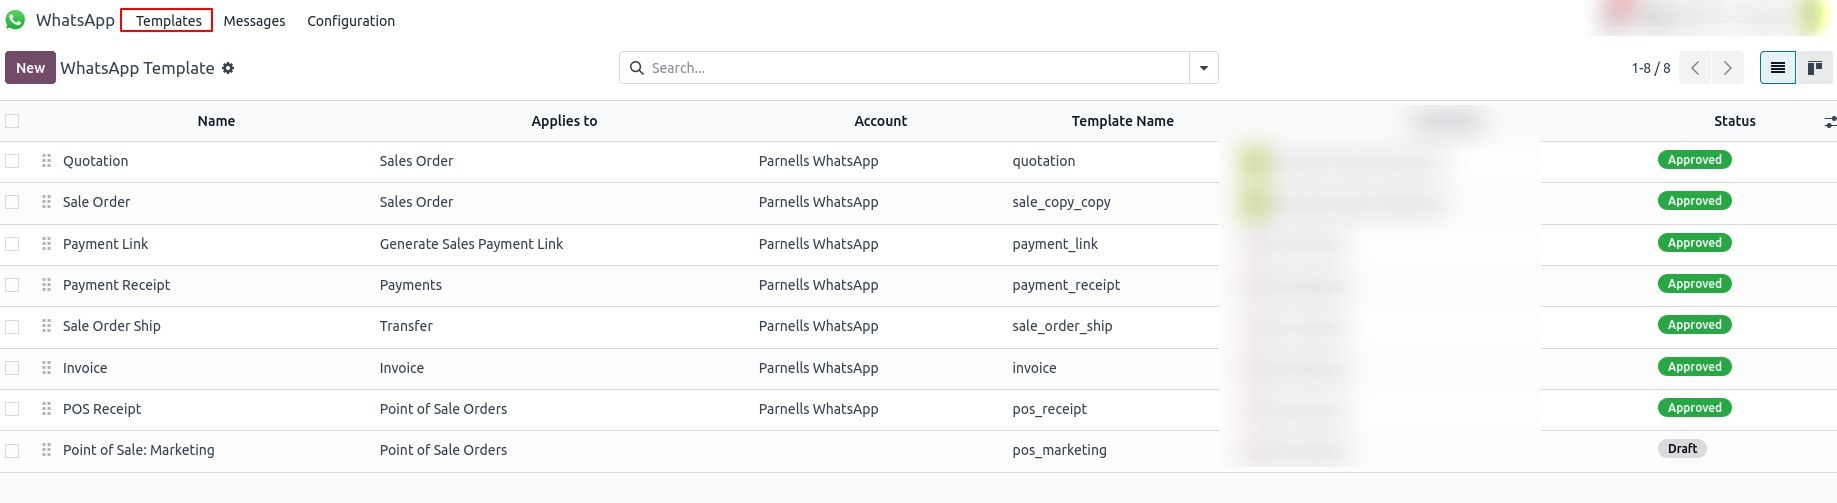The width and height of the screenshot is (1837, 503).
Task: Open the Point of Sale: Marketing template
Action: pyautogui.click(x=138, y=450)
